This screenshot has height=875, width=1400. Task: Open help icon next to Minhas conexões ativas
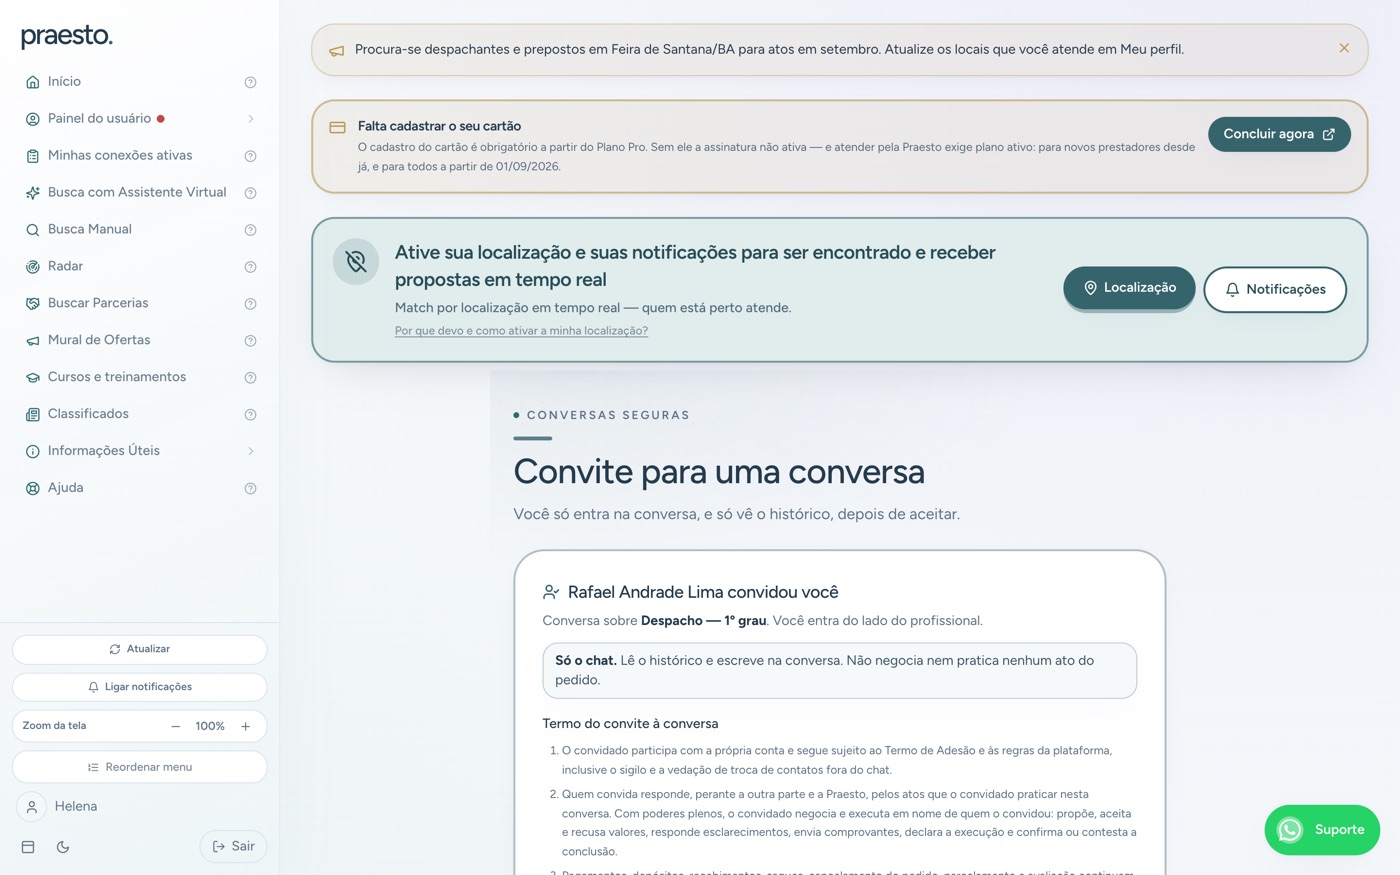[x=250, y=156]
